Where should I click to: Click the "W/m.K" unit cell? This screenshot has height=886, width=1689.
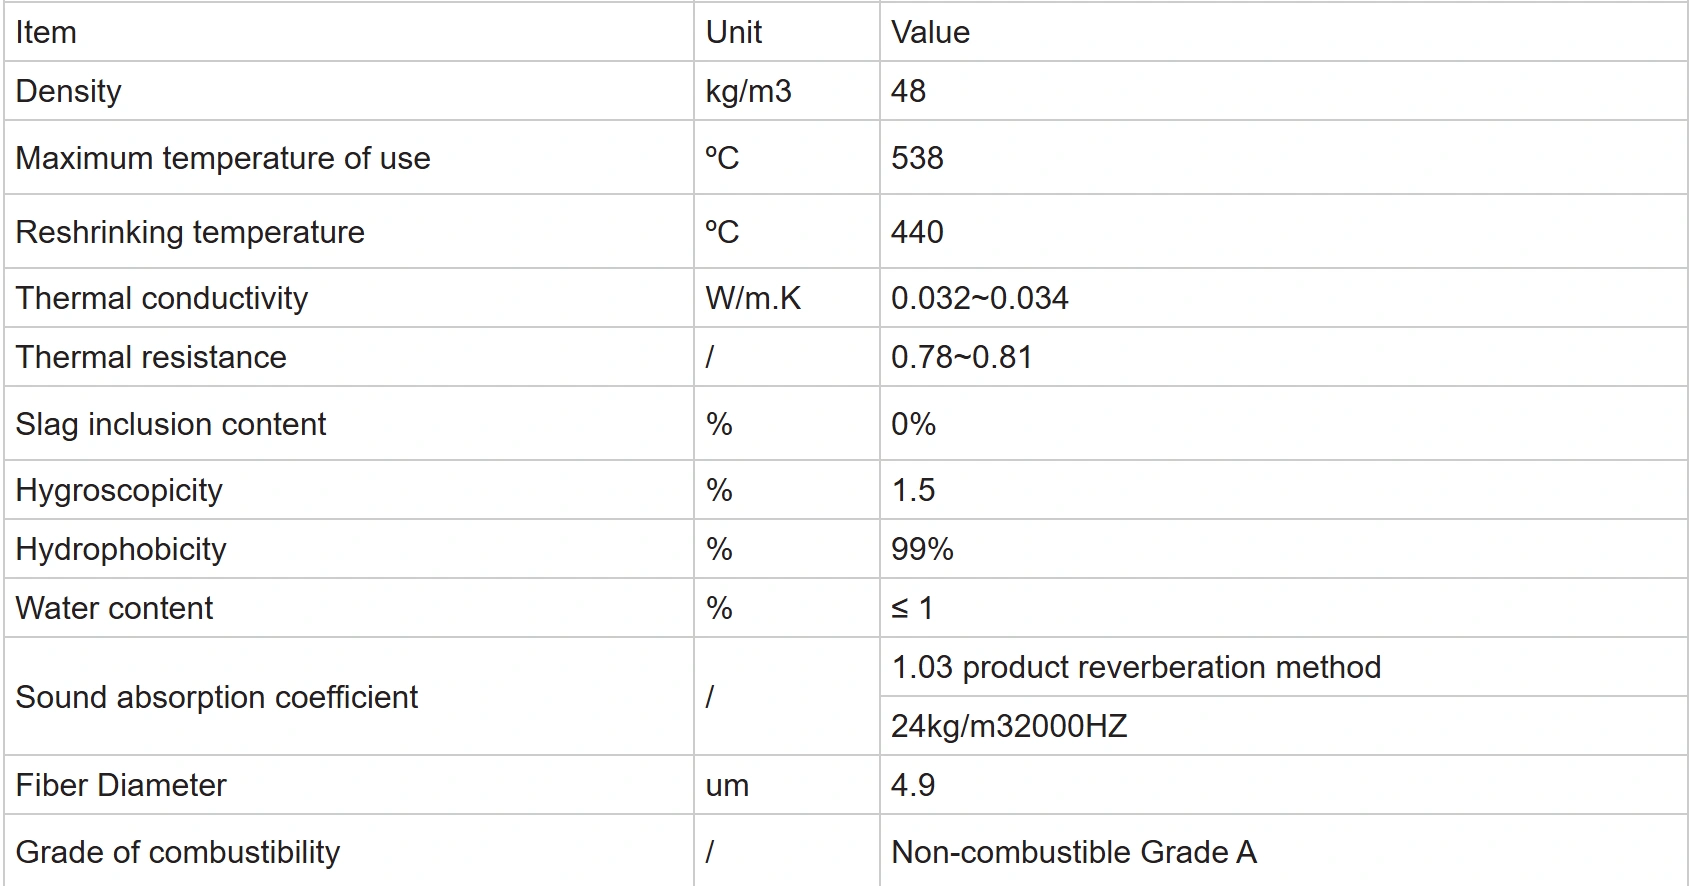(753, 298)
